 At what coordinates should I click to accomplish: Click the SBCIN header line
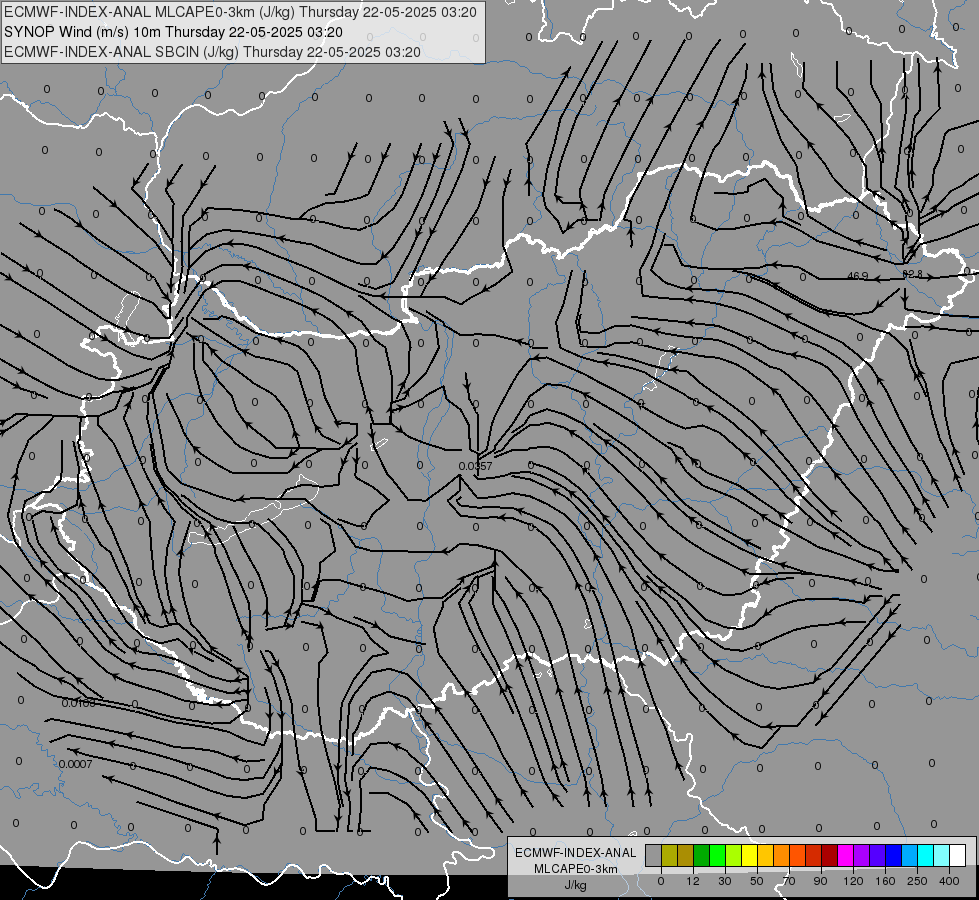[212, 52]
